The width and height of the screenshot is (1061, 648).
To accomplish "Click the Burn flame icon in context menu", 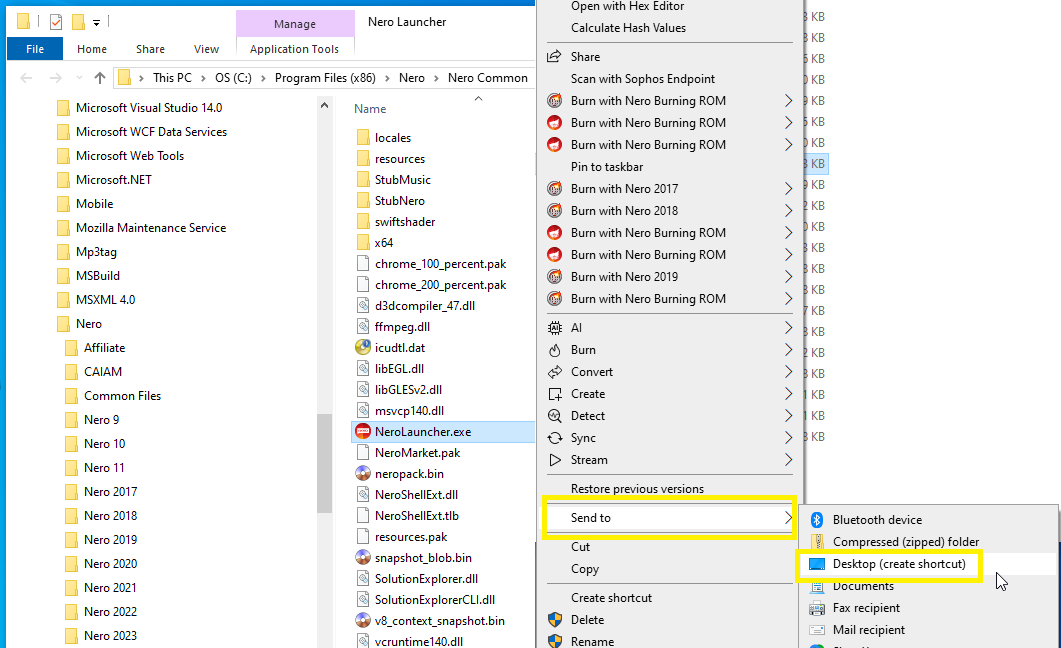I will point(554,350).
